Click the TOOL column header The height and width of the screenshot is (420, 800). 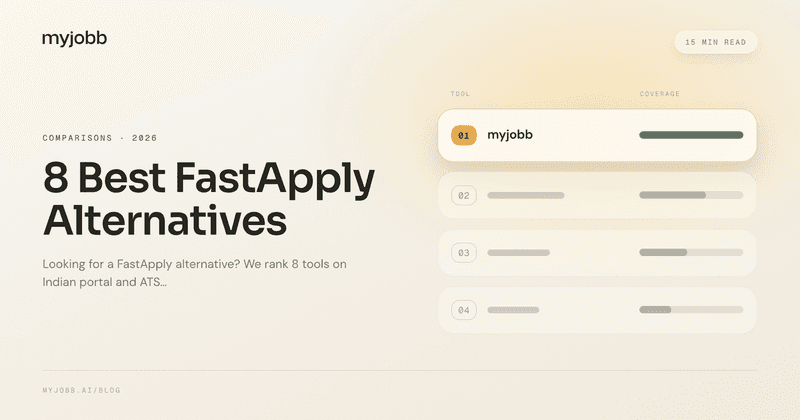pyautogui.click(x=460, y=94)
